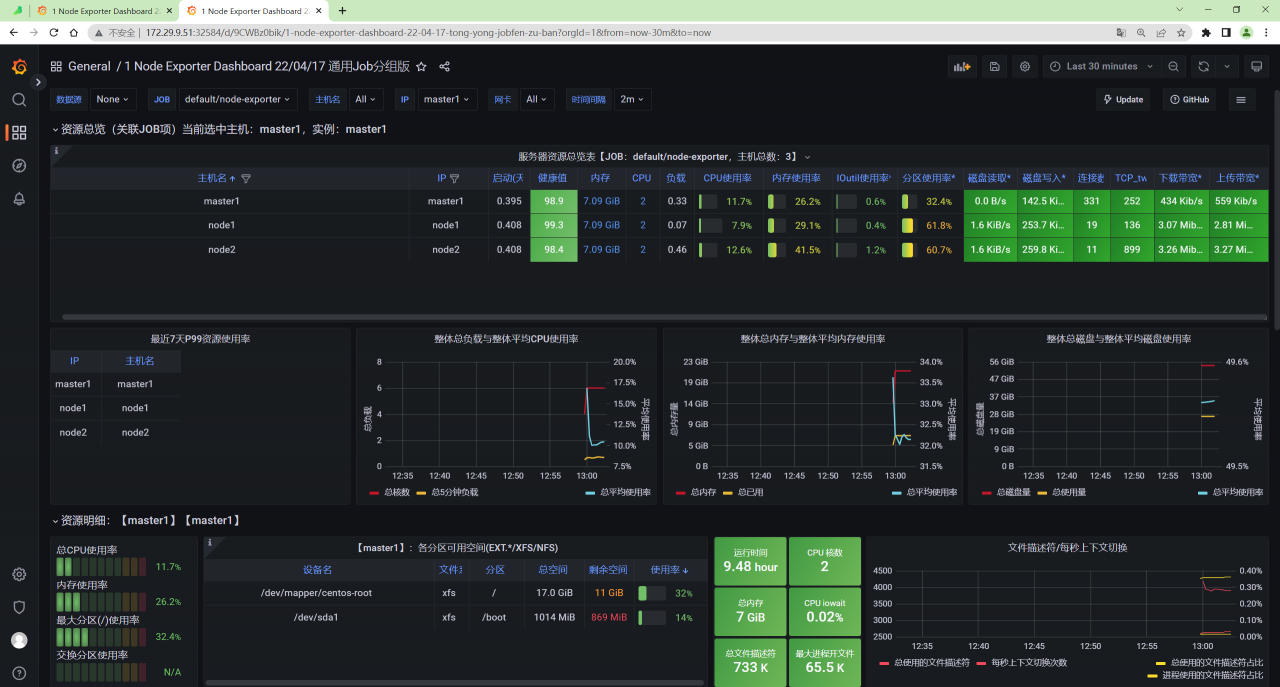This screenshot has width=1280, height=687.
Task: Open the Alerting bell icon
Action: (19, 198)
